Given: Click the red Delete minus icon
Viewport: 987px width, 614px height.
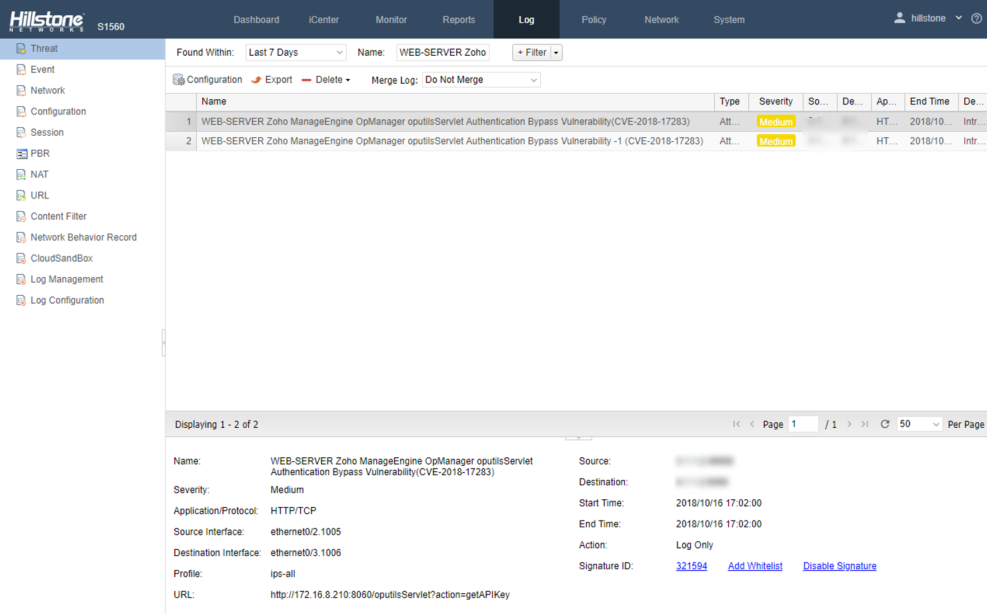Looking at the screenshot, I should coord(307,80).
